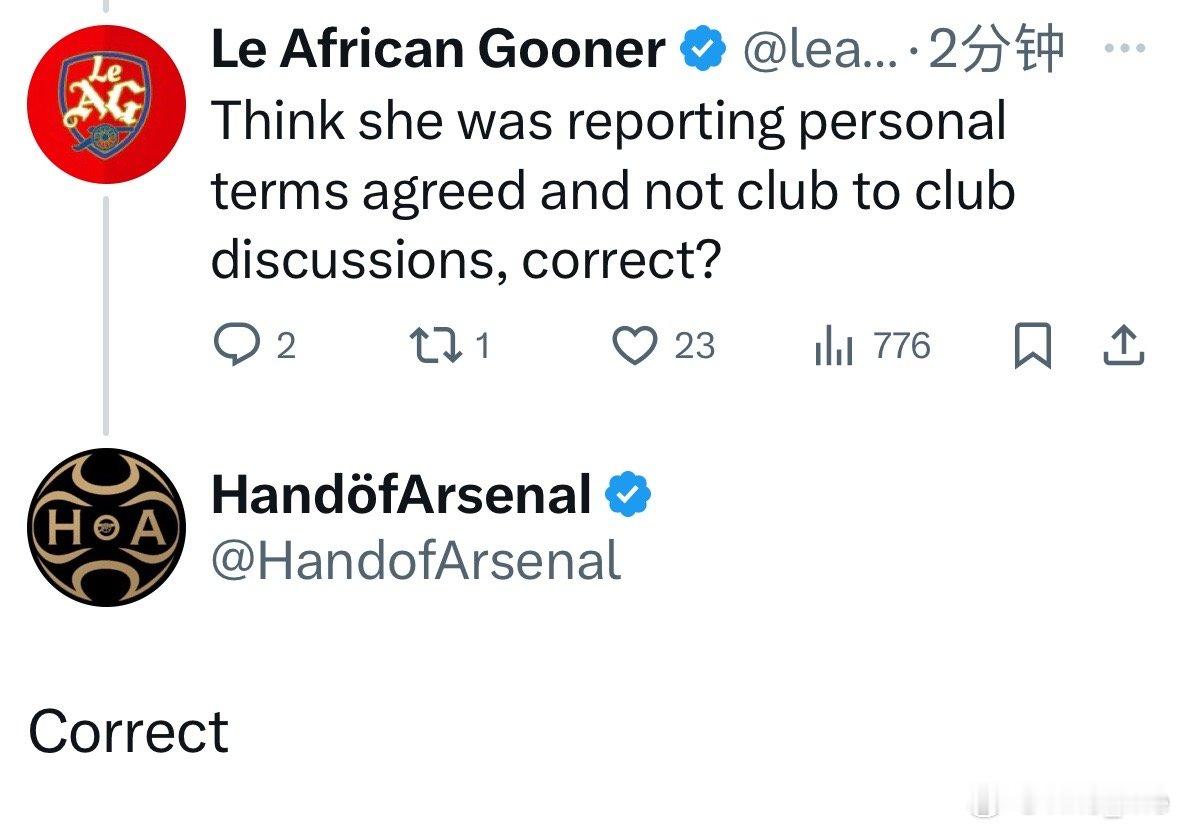Click the 23 likes count
This screenshot has width=1179, height=830.
click(694, 346)
